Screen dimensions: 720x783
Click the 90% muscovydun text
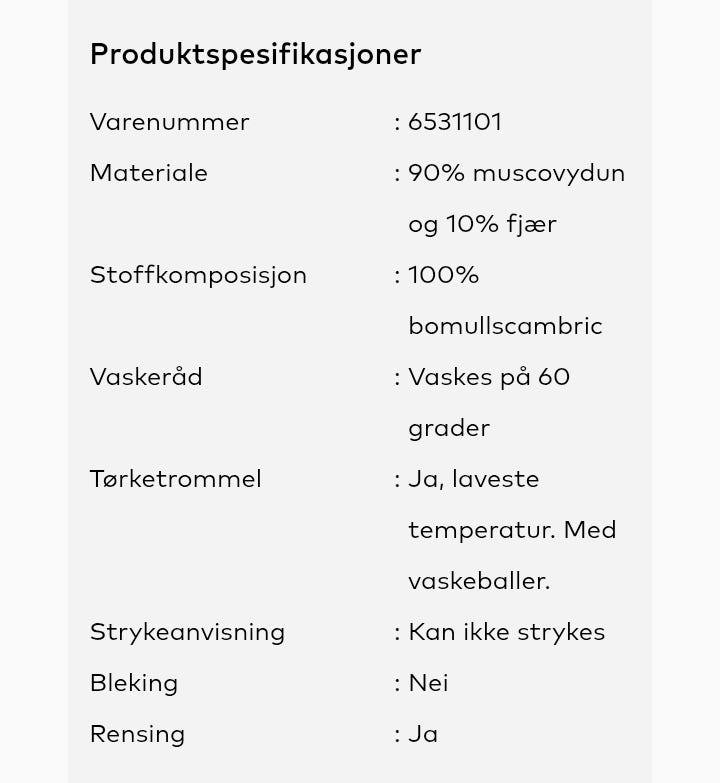[x=516, y=174]
